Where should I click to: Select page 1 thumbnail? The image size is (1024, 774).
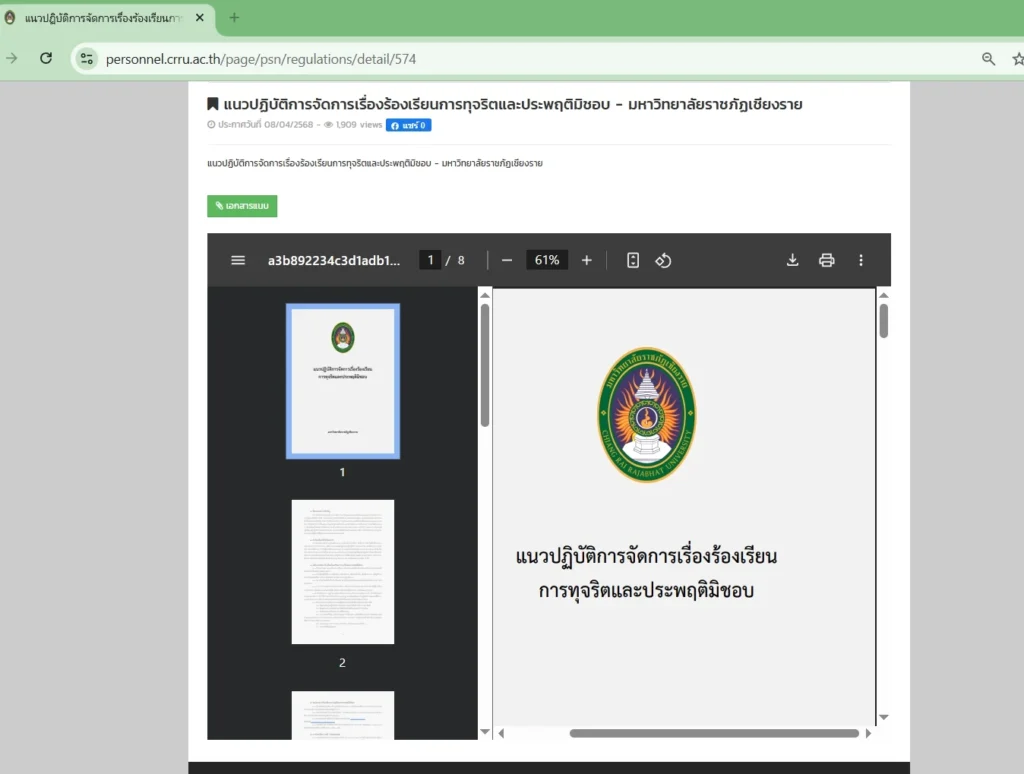[x=343, y=381]
